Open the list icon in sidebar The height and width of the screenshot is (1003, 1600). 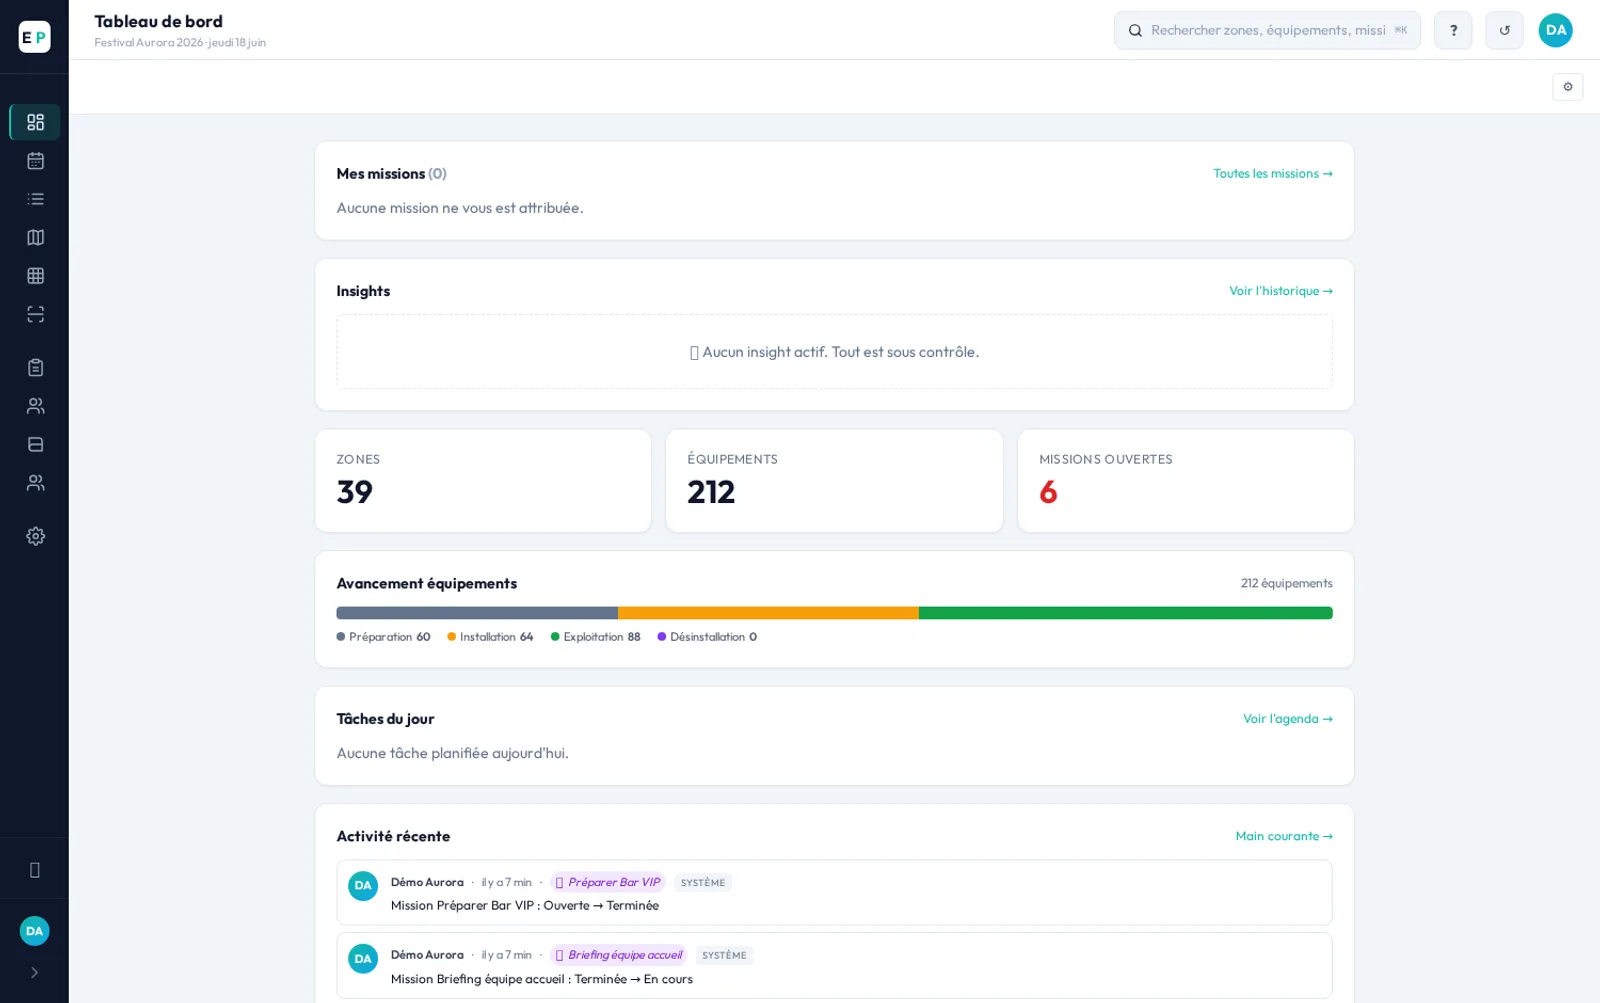pos(35,199)
